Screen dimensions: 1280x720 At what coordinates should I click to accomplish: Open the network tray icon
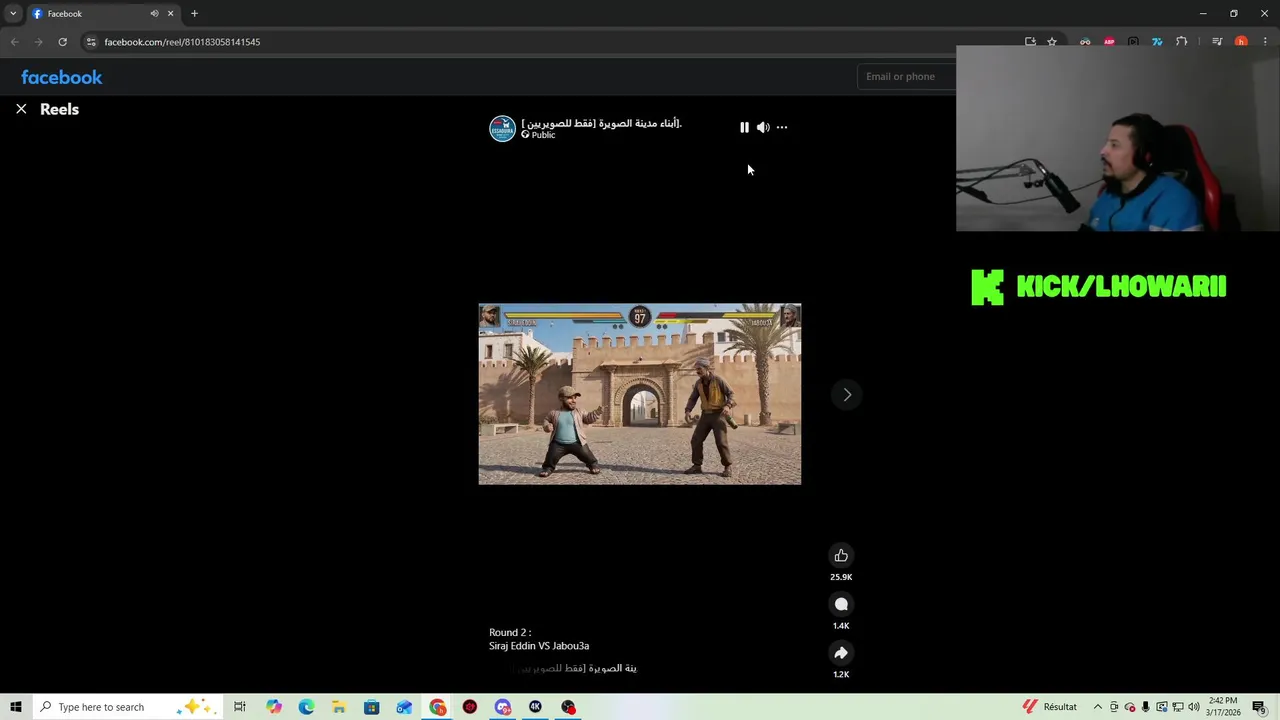[1177, 707]
